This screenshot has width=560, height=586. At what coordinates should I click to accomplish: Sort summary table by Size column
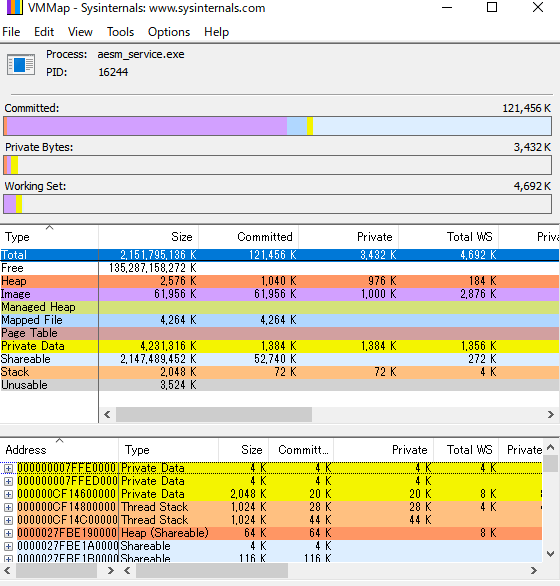pyautogui.click(x=148, y=237)
